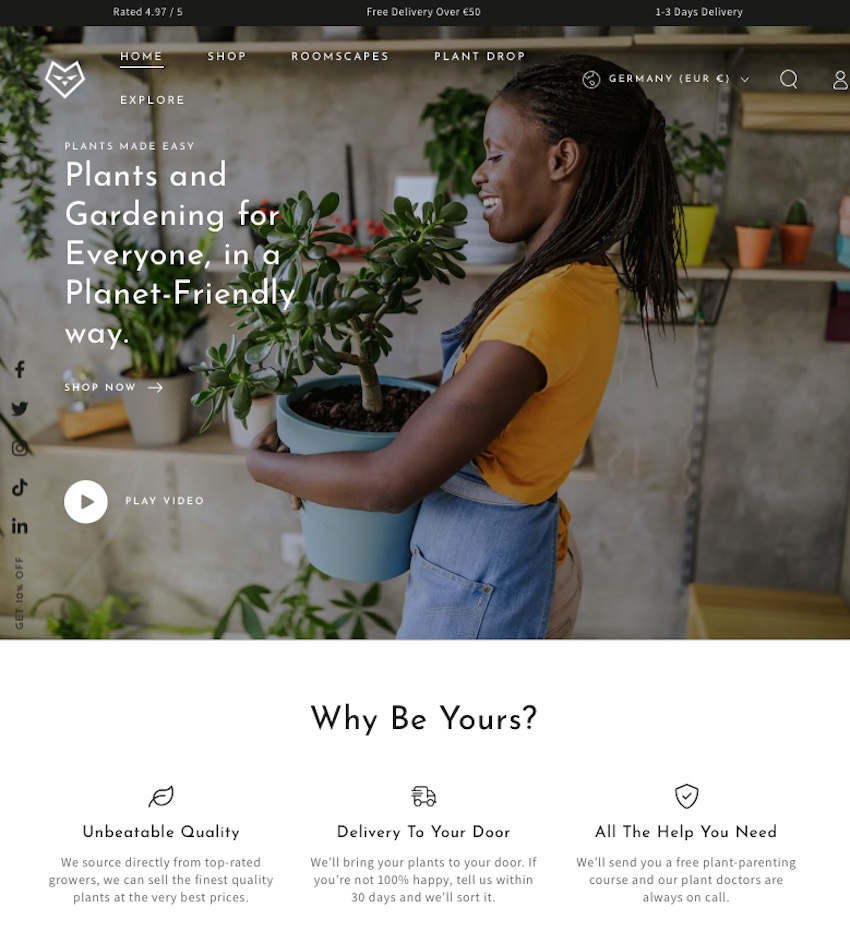Screen dimensions: 850x931
Task: Open the LinkedIn social icon
Action: coord(20,526)
